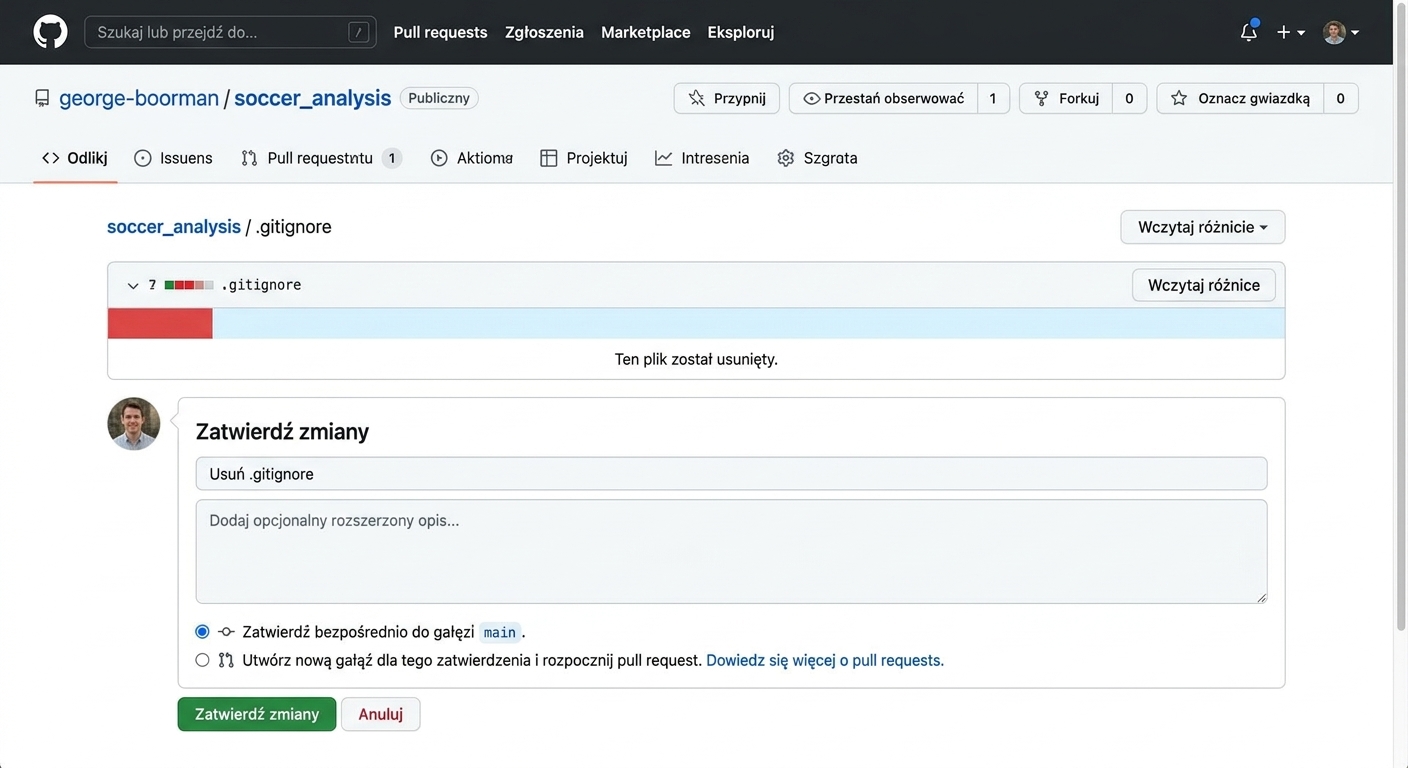Click the stars count 0
This screenshot has width=1408, height=768.
coord(1341,98)
